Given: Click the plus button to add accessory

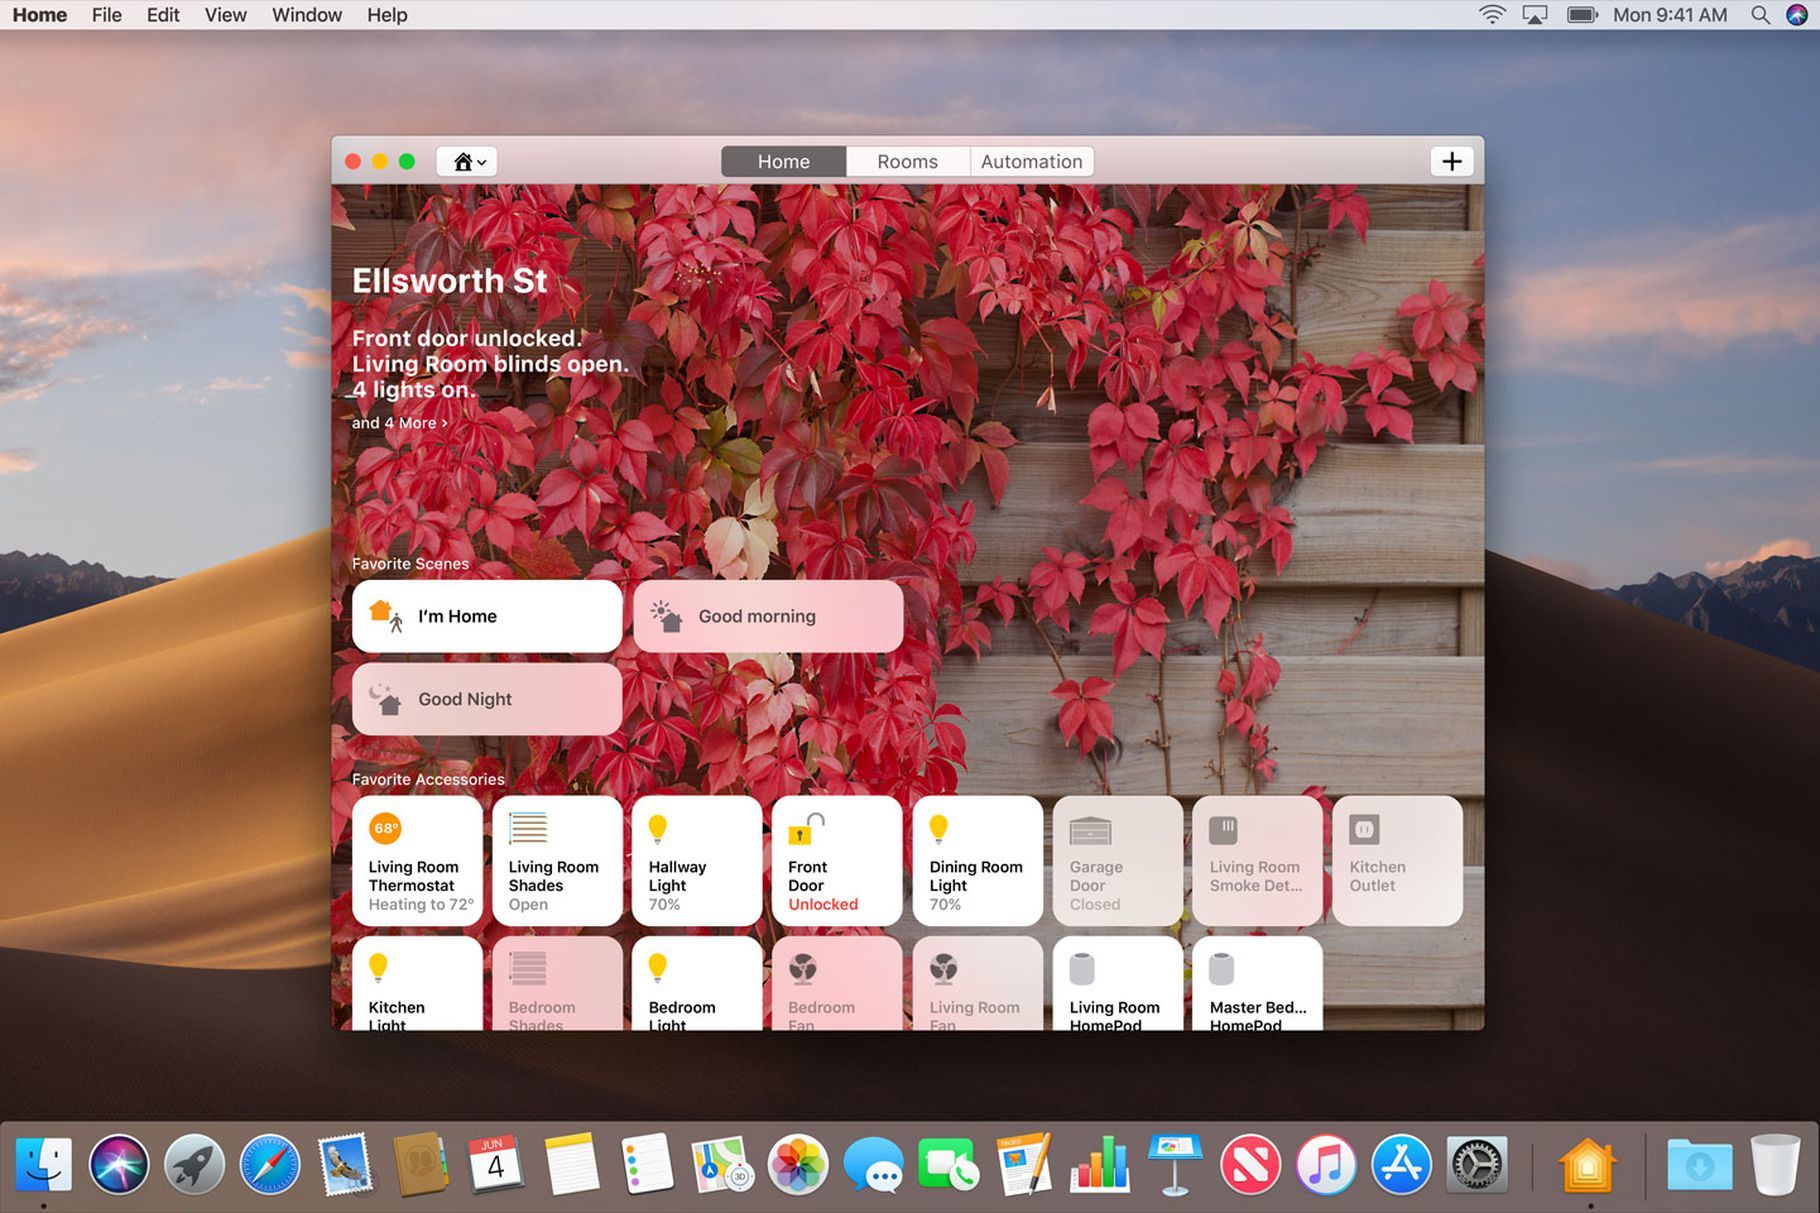Looking at the screenshot, I should coord(1451,161).
